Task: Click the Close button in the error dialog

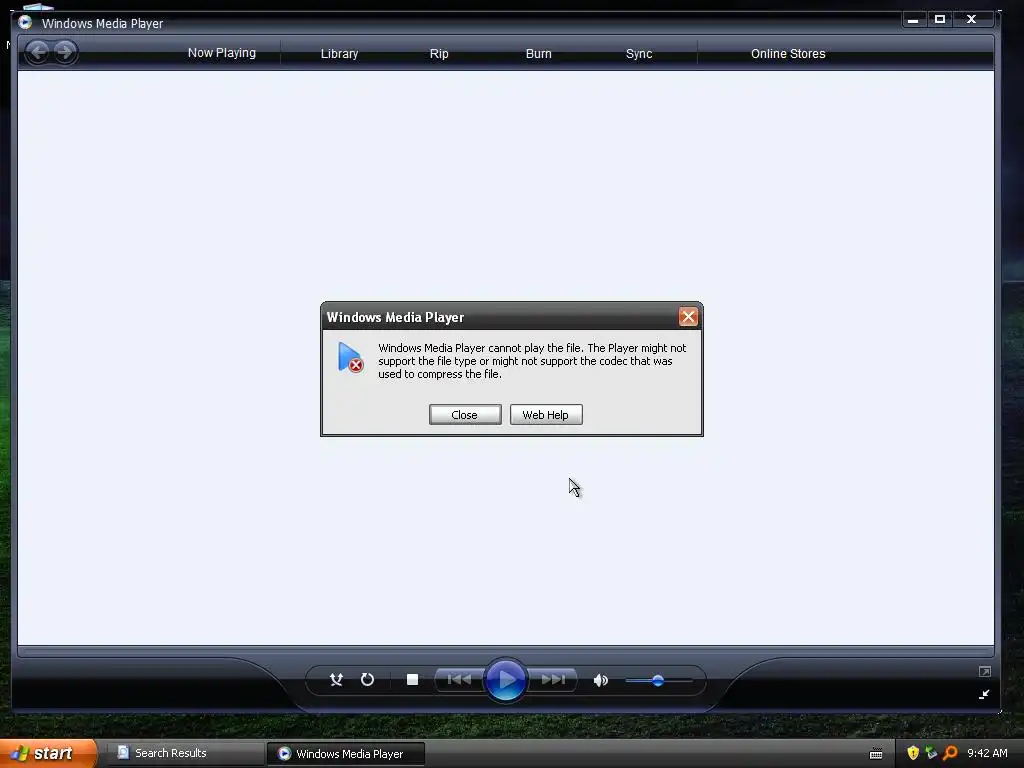Action: [x=465, y=415]
